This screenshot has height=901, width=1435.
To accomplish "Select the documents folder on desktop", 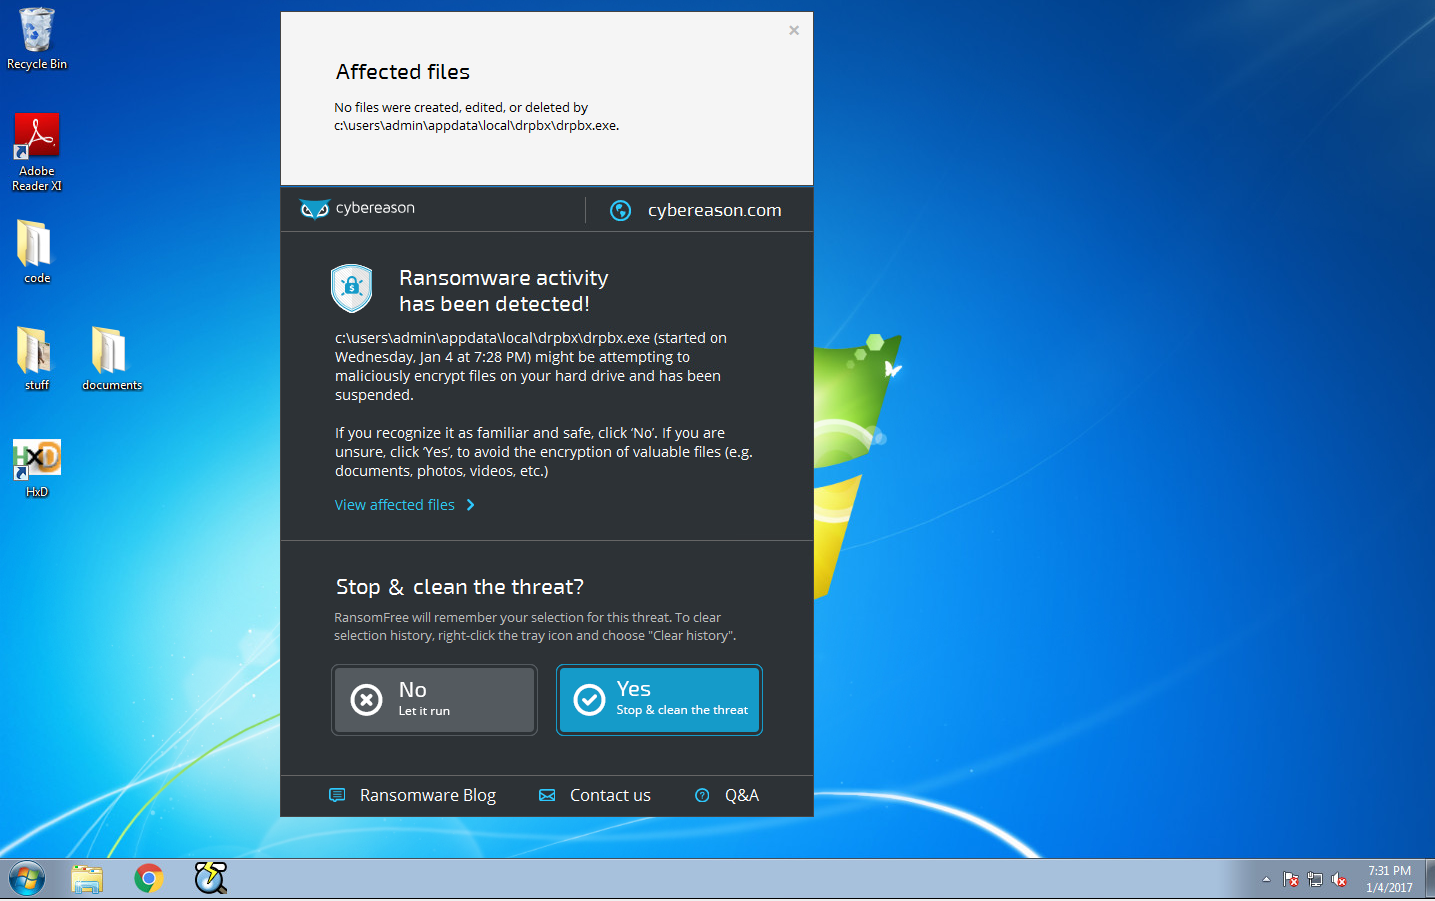I will 112,359.
